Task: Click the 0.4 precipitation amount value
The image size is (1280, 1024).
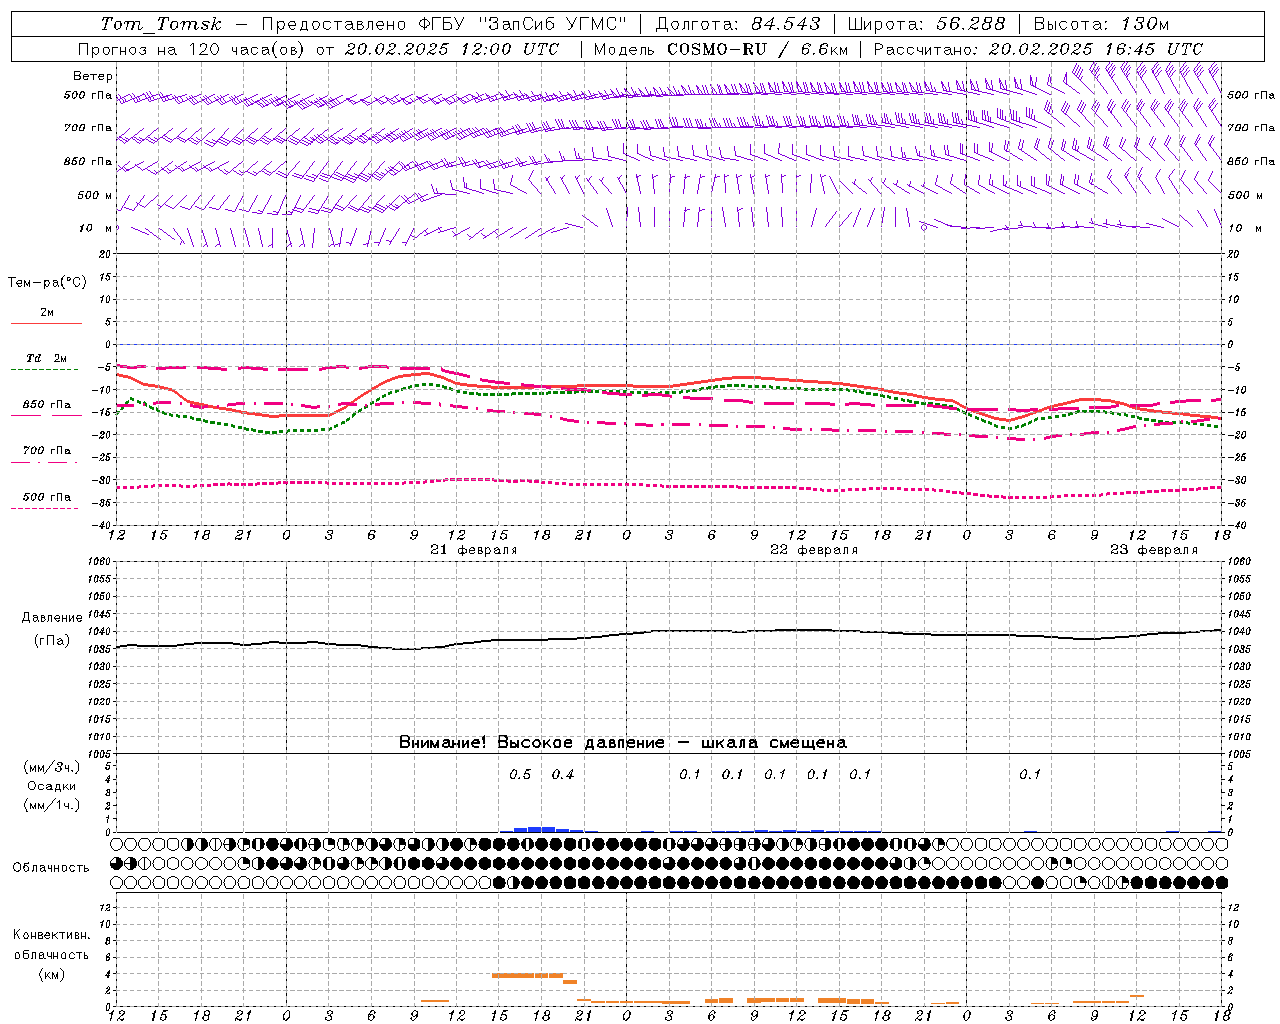Action: pyautogui.click(x=563, y=775)
